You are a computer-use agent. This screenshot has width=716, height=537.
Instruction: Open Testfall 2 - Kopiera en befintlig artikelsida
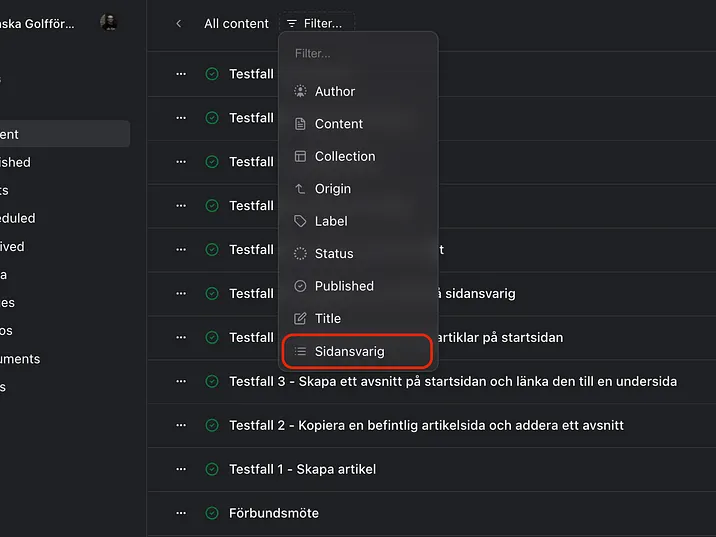coord(426,425)
